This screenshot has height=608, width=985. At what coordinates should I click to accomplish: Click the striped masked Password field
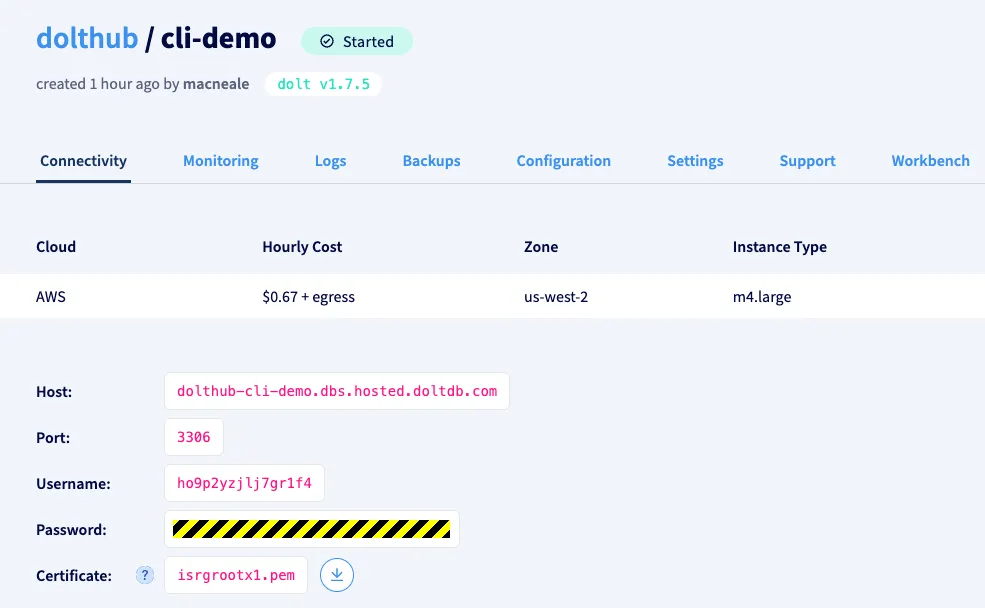(312, 529)
